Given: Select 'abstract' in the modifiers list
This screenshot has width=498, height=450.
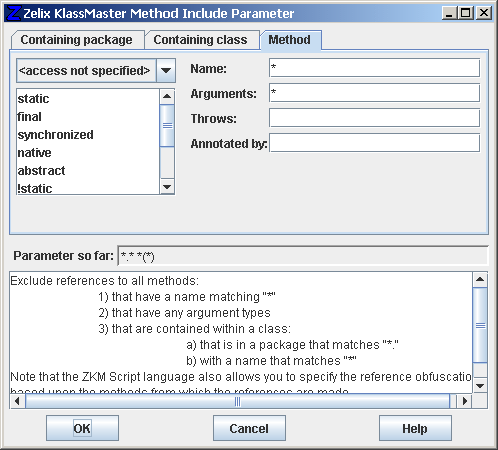Looking at the screenshot, I should pos(88,171).
